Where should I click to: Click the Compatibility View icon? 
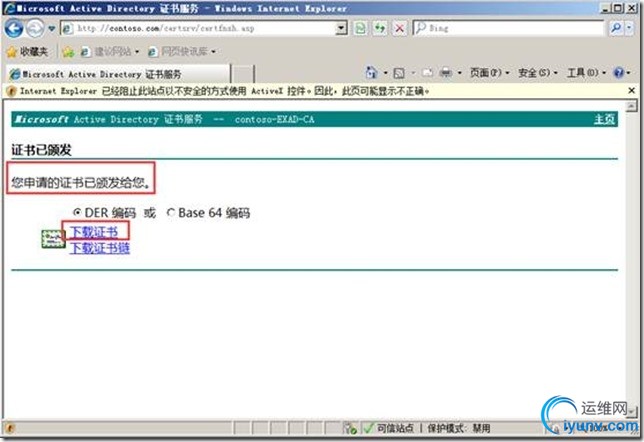[360, 28]
